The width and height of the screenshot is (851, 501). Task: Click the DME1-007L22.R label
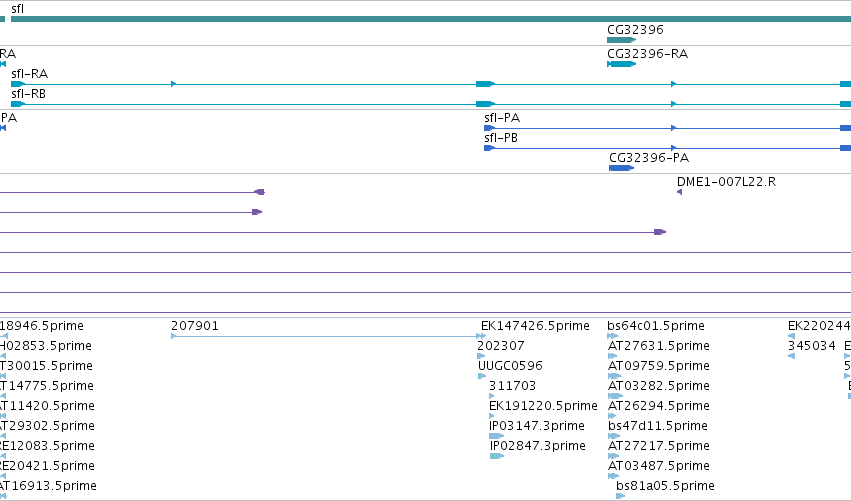click(x=726, y=182)
